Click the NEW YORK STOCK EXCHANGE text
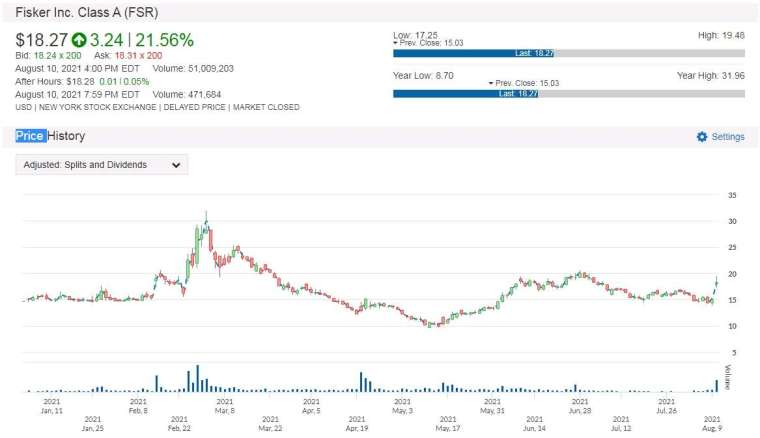 pyautogui.click(x=97, y=107)
